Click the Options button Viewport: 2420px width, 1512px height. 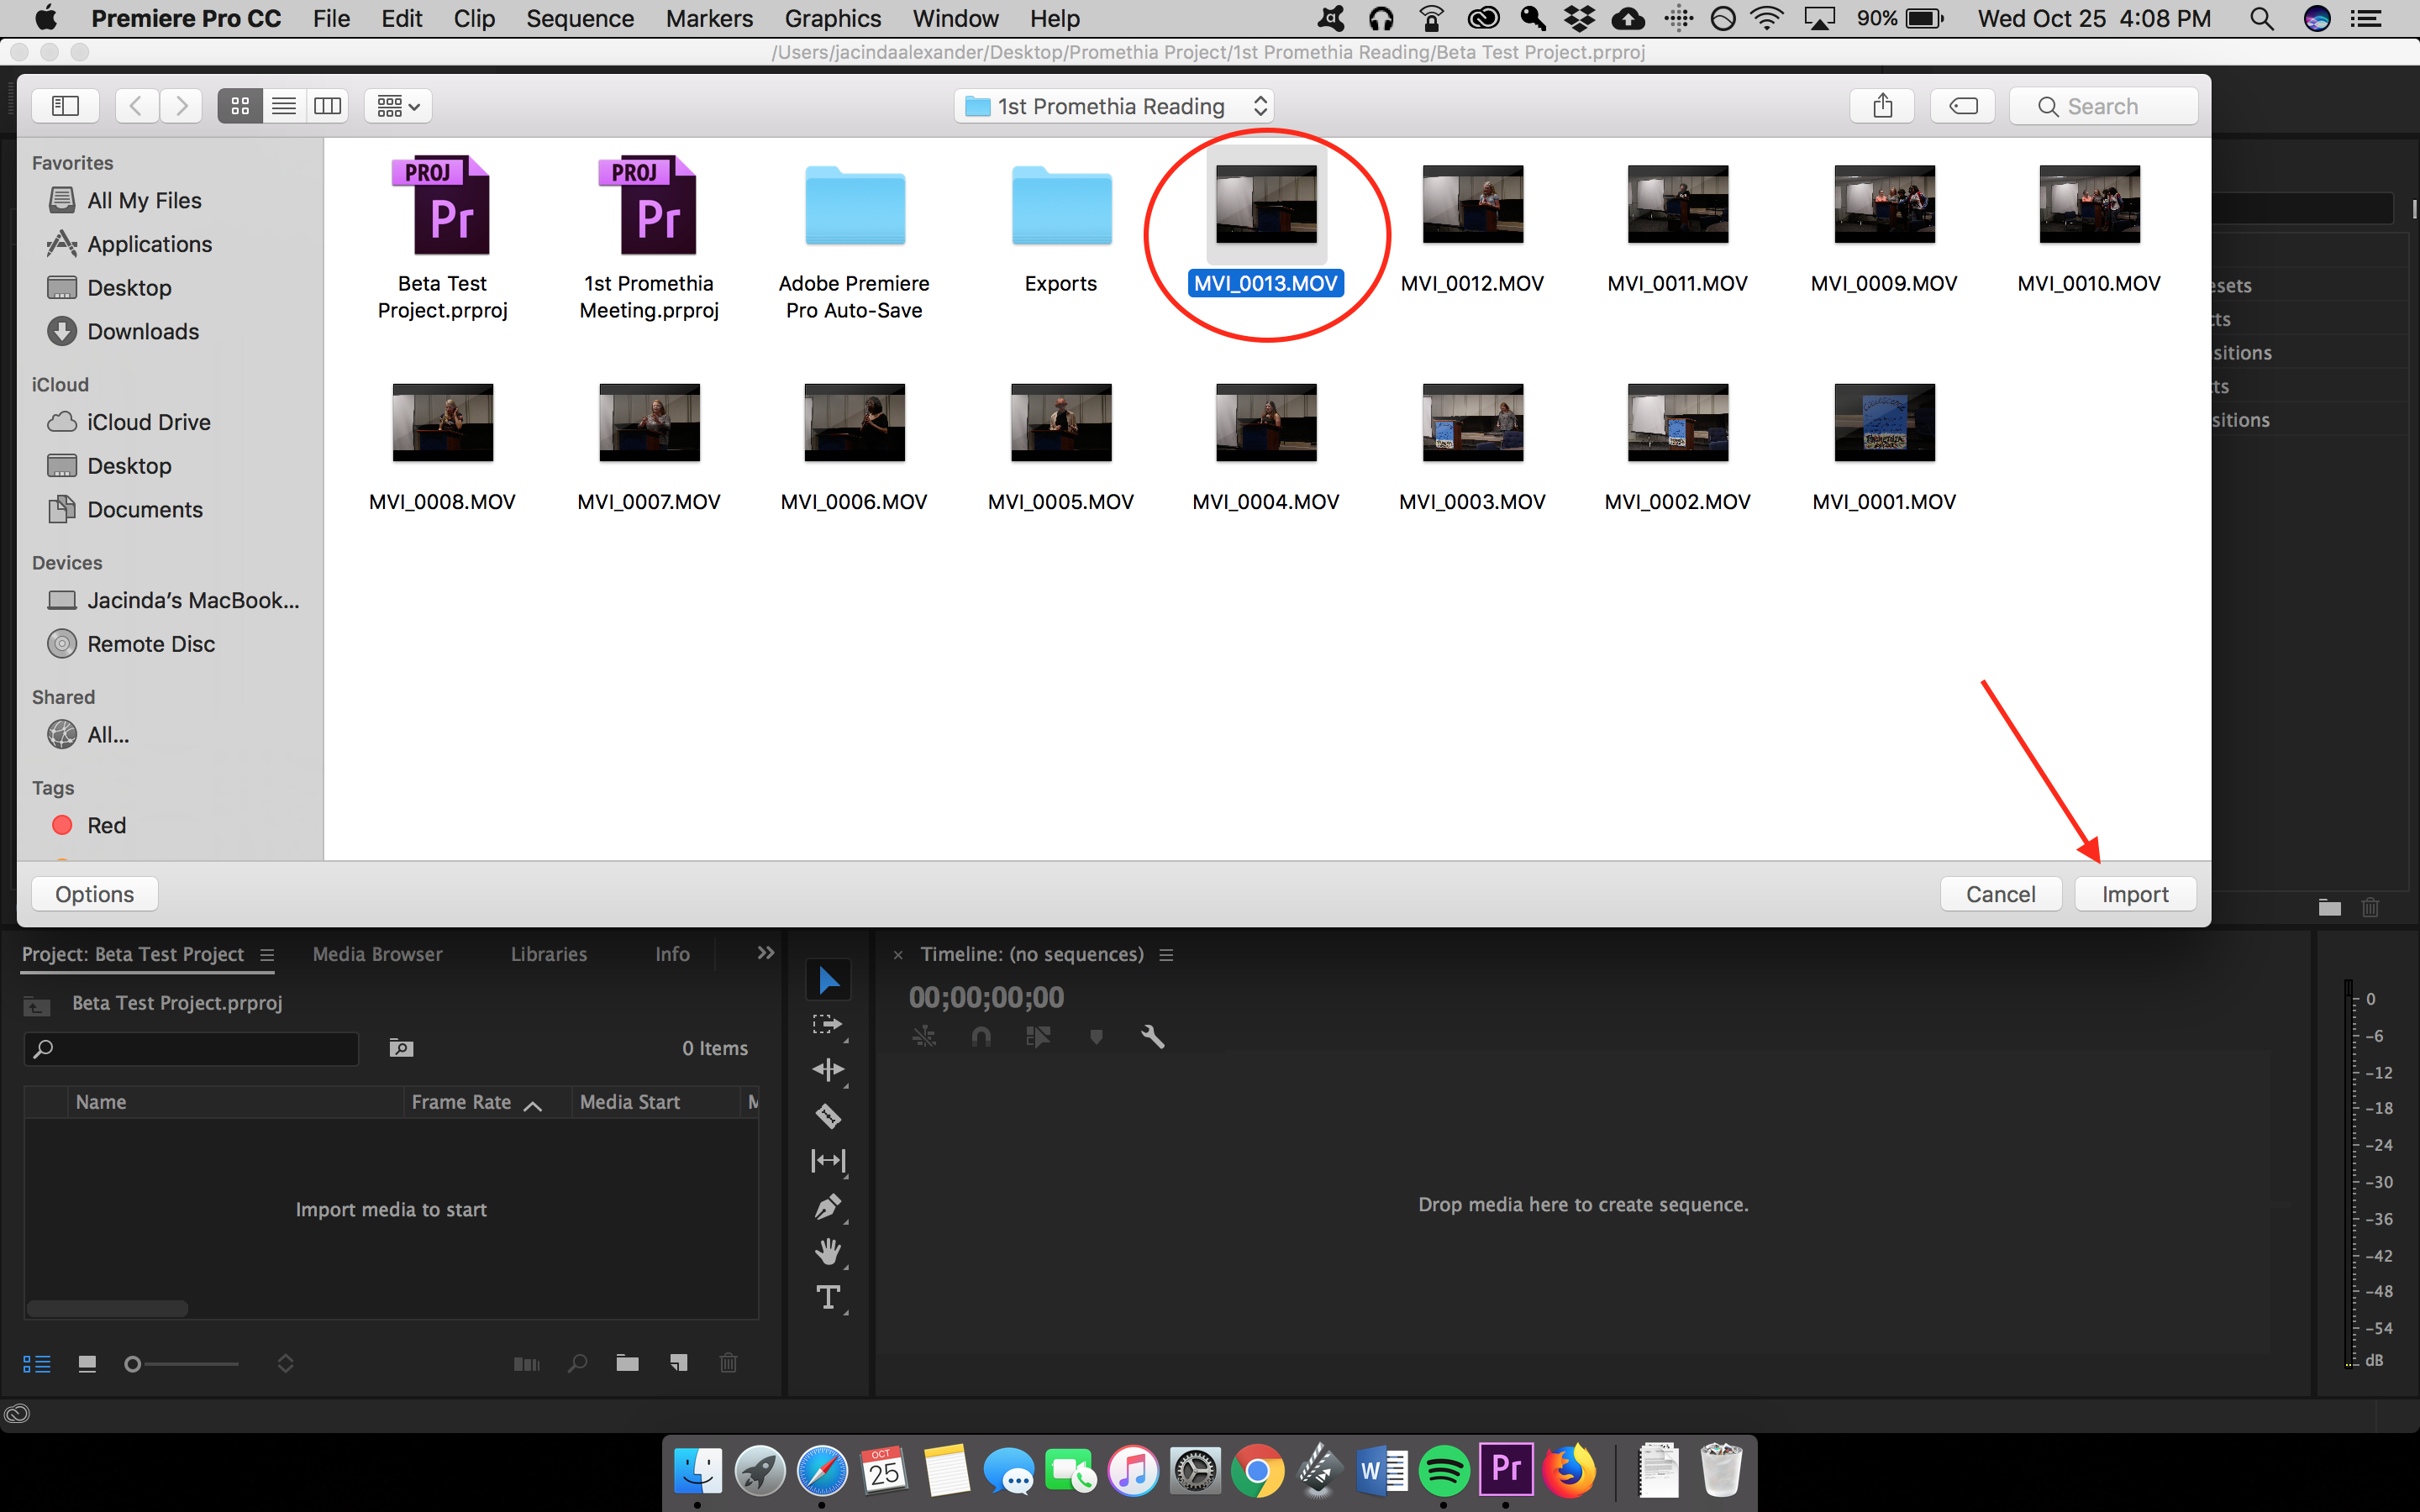click(94, 894)
